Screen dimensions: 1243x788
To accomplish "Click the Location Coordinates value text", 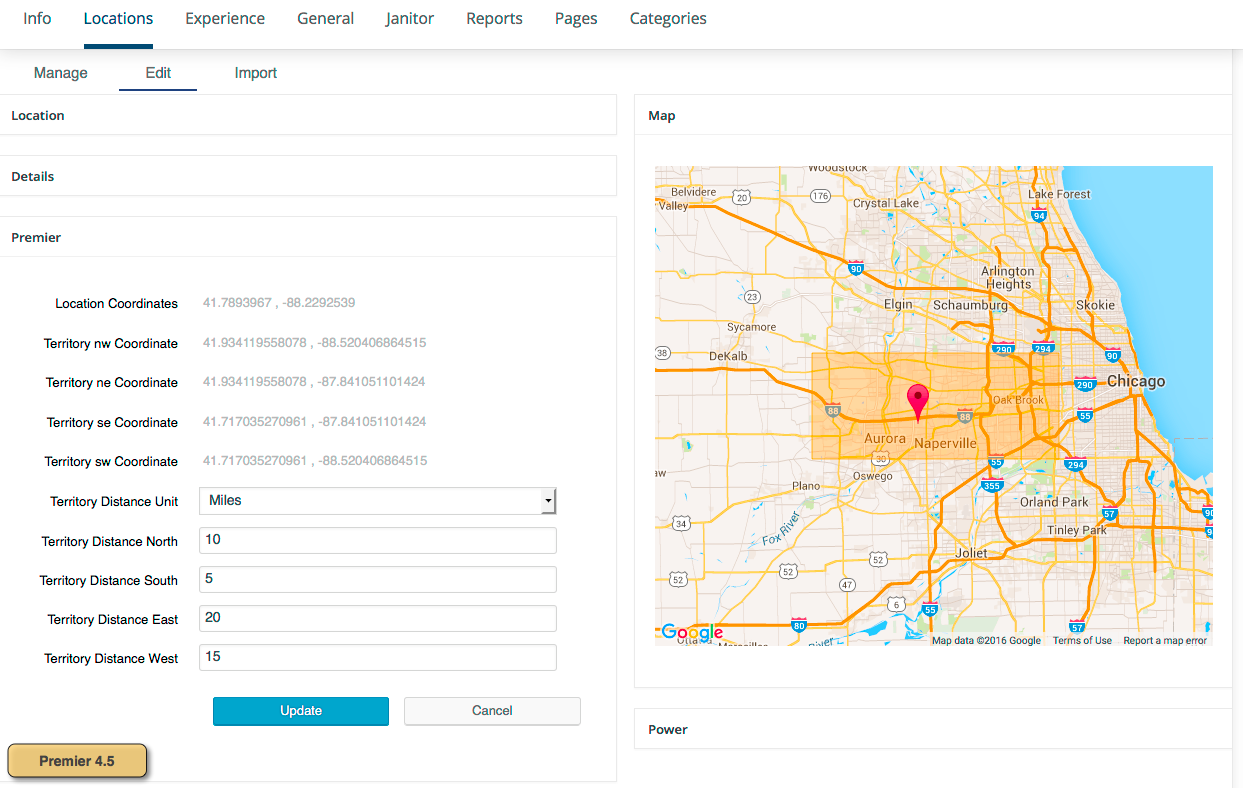I will [x=279, y=303].
